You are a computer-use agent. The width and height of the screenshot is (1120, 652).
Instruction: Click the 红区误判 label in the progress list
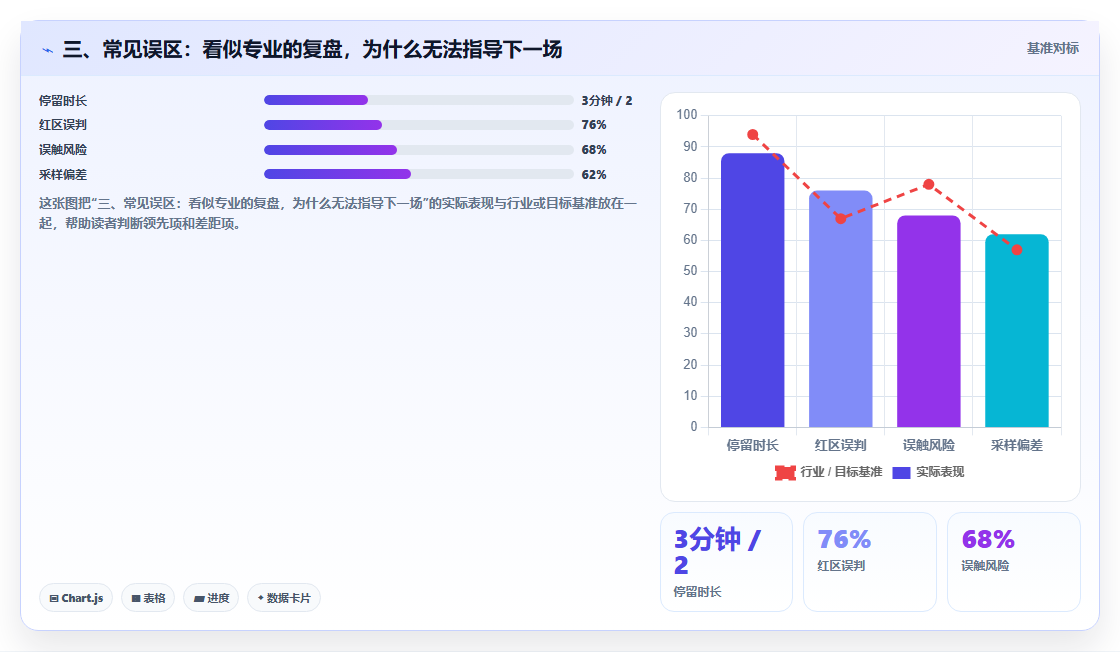click(63, 125)
